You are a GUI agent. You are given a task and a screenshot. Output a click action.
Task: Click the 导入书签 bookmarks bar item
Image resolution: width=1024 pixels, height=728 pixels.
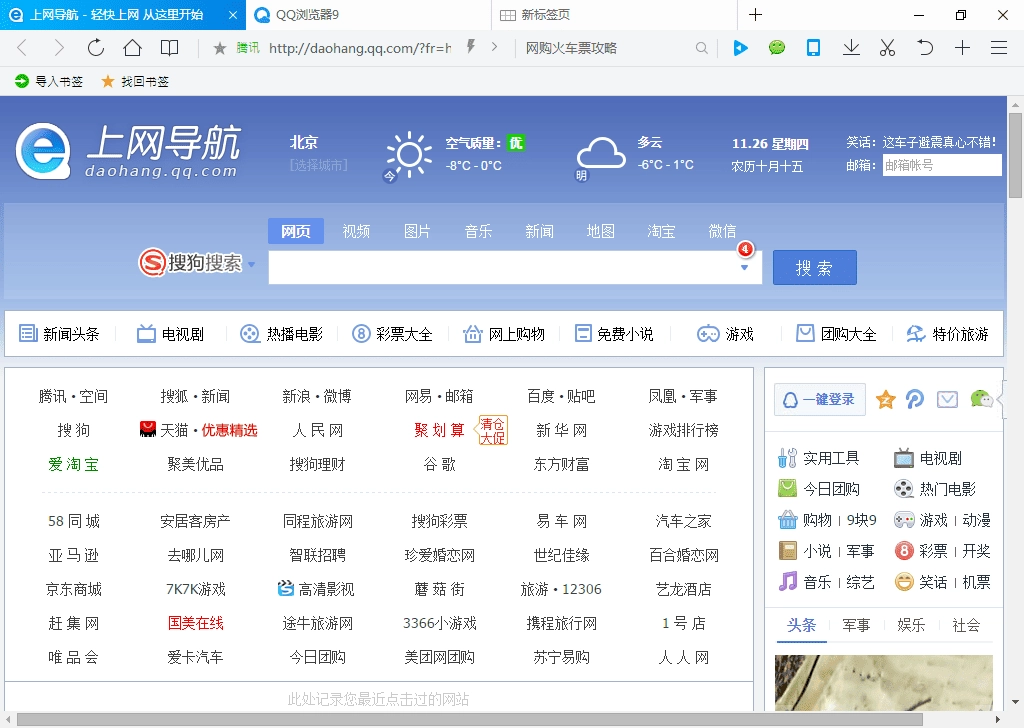click(x=49, y=81)
